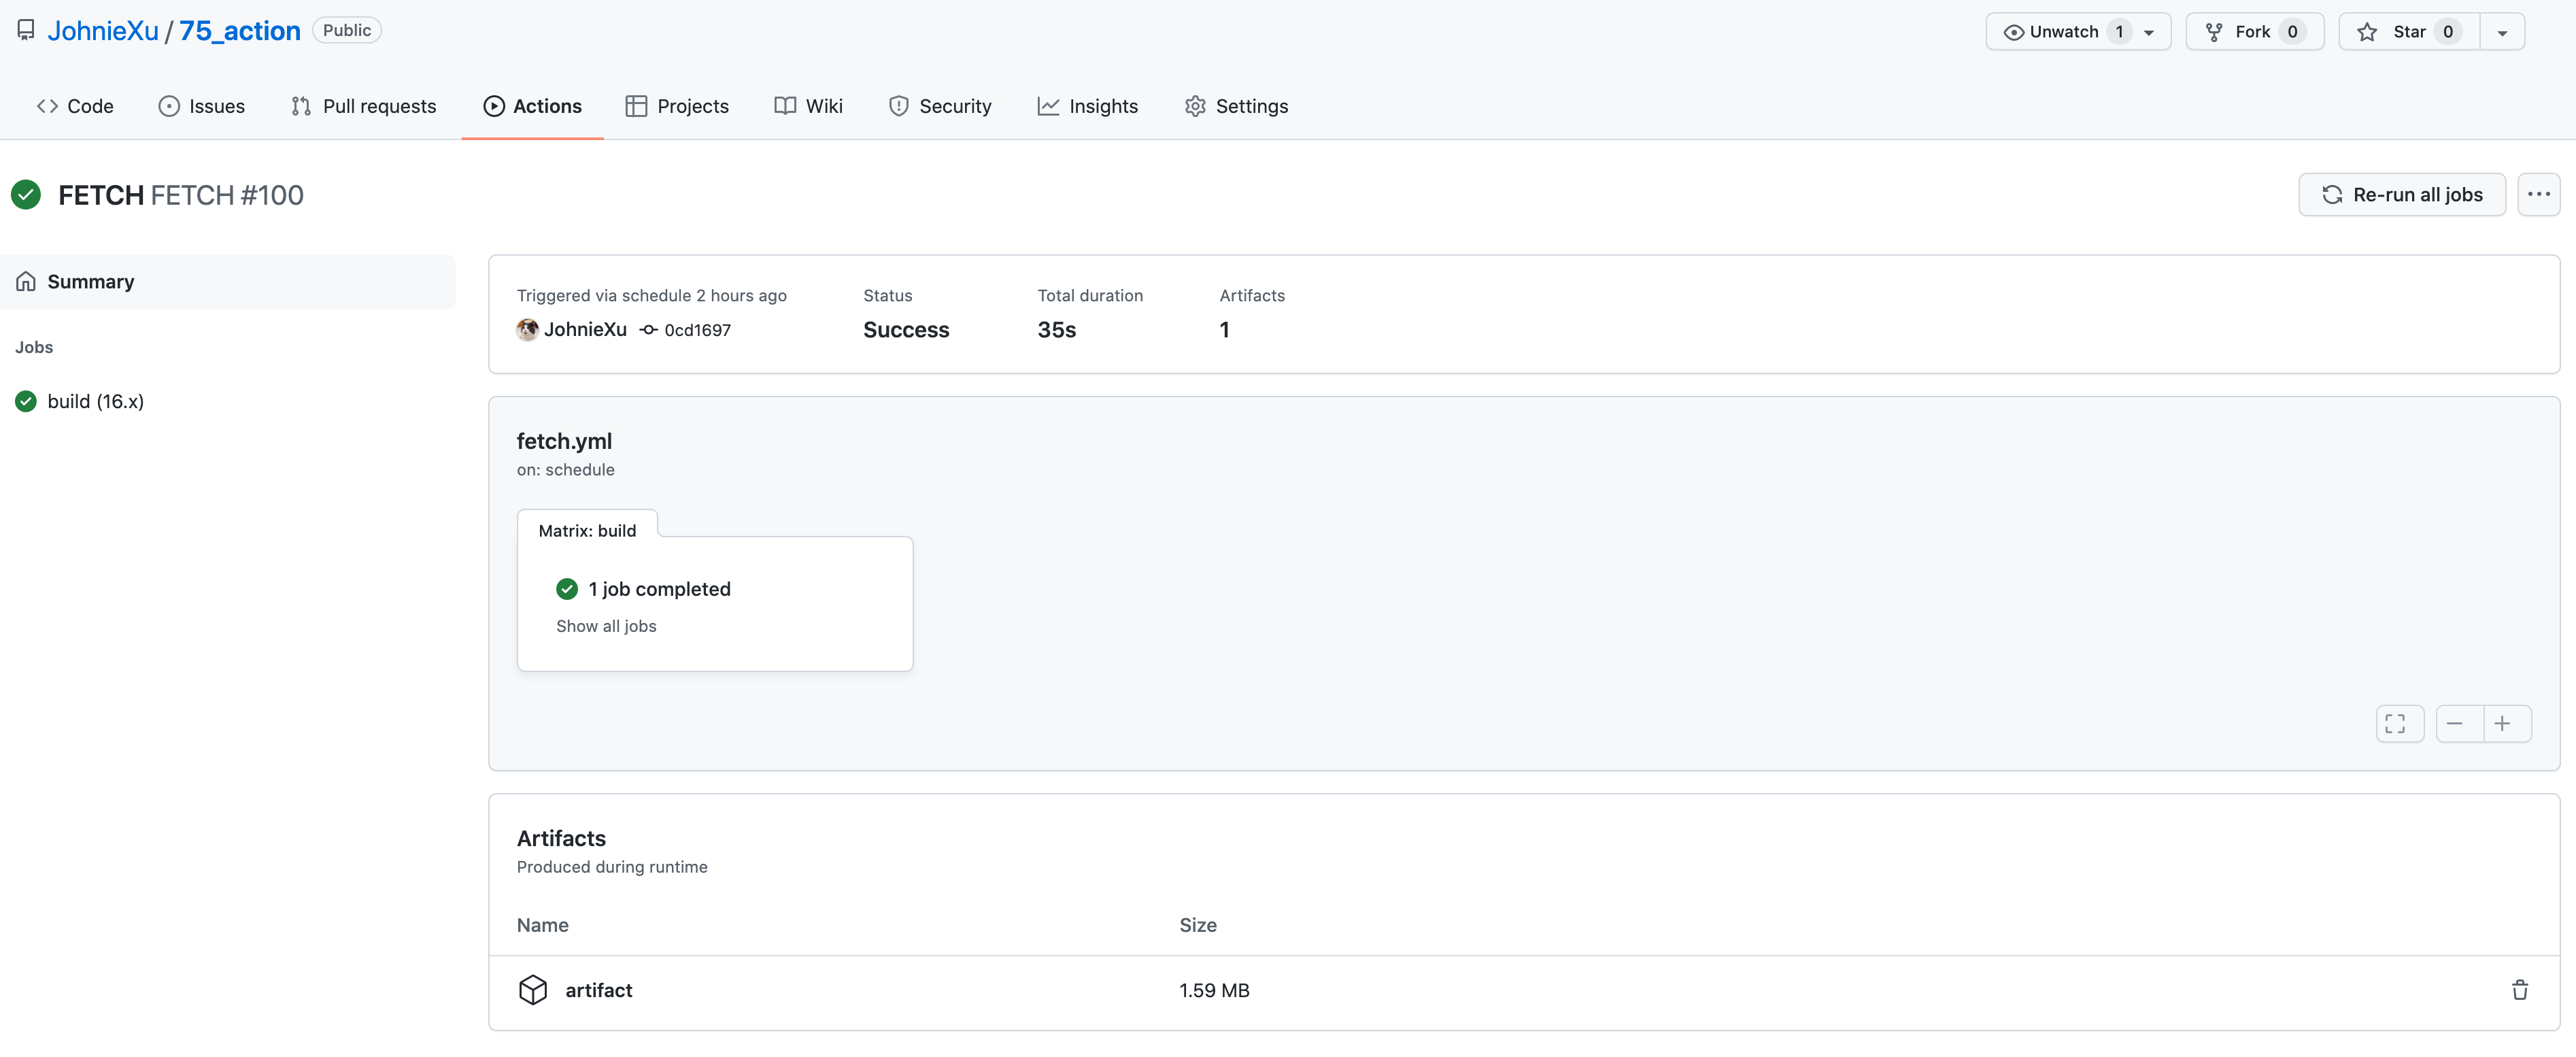The width and height of the screenshot is (2576, 1057).
Task: Click the artifact package icon
Action: point(533,990)
